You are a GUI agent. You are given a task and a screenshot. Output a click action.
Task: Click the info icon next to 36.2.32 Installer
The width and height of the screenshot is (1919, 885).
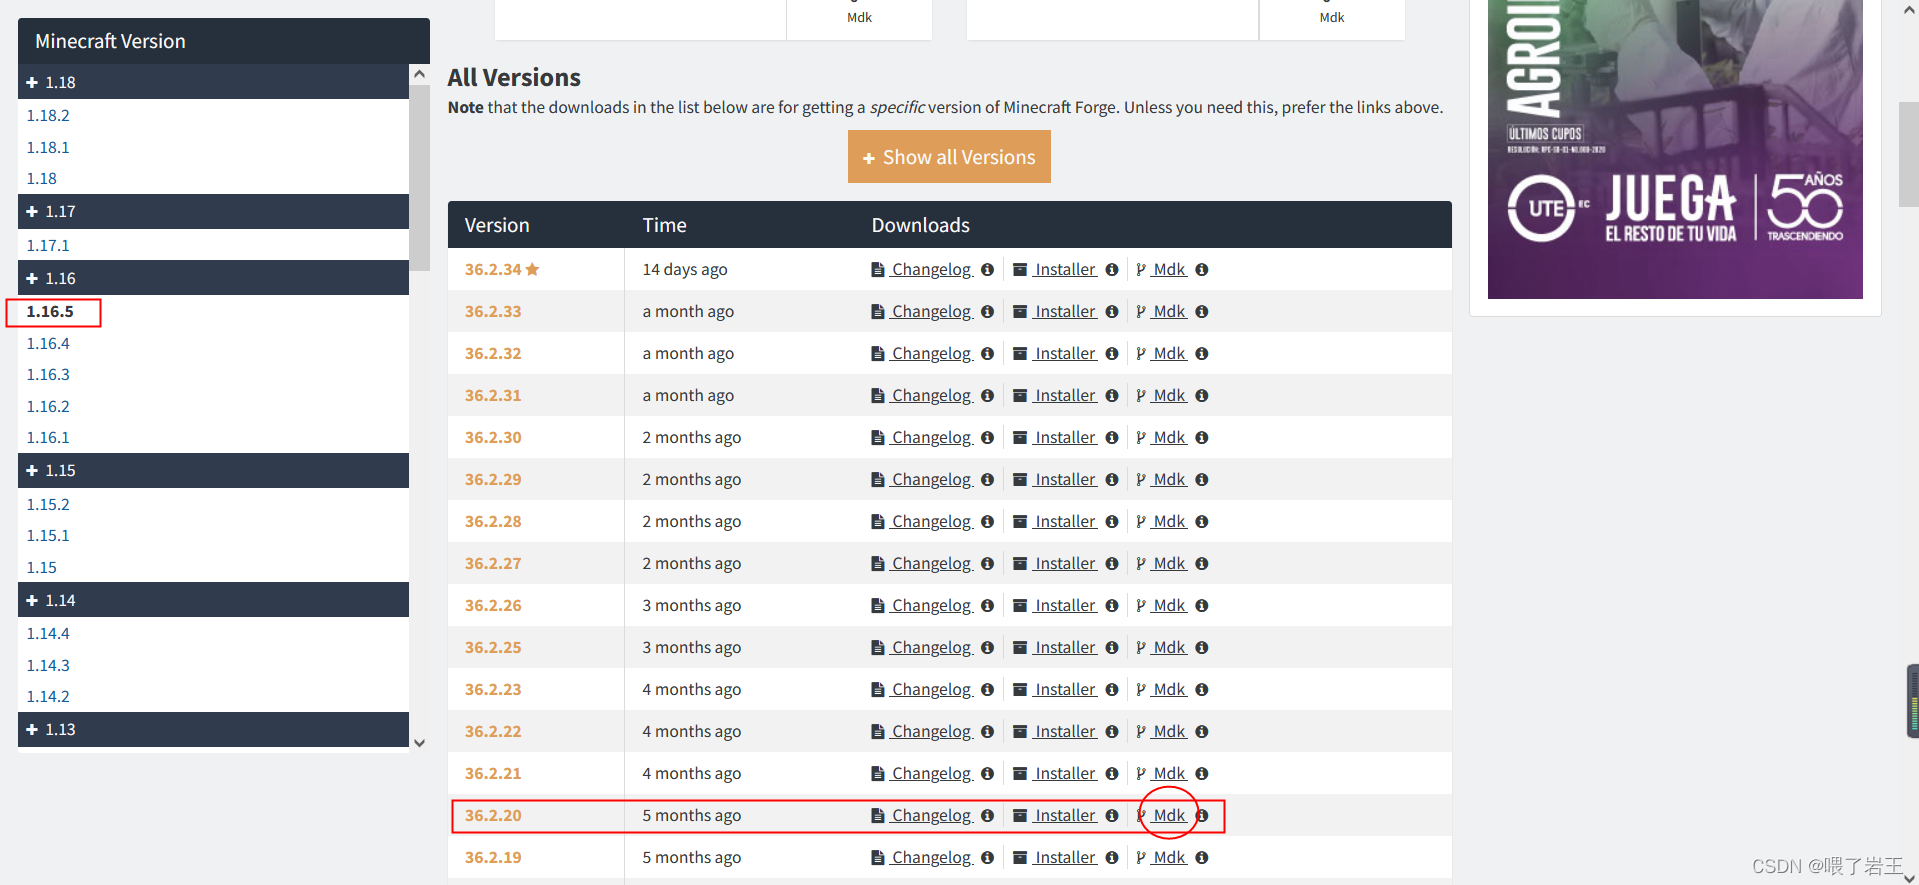pyautogui.click(x=1111, y=354)
